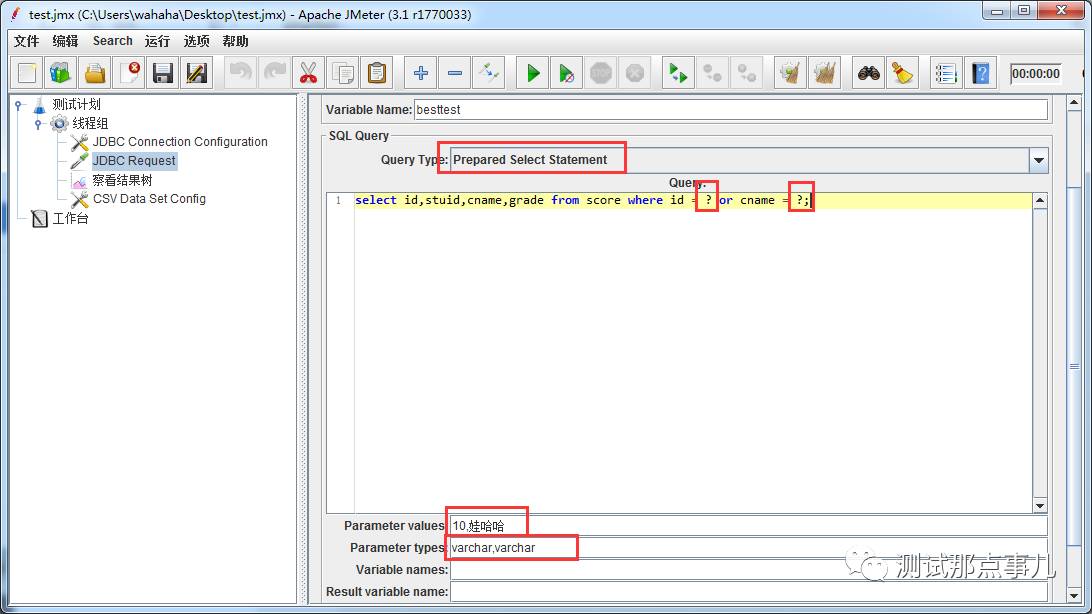Click the Parameter values field

pos(749,526)
